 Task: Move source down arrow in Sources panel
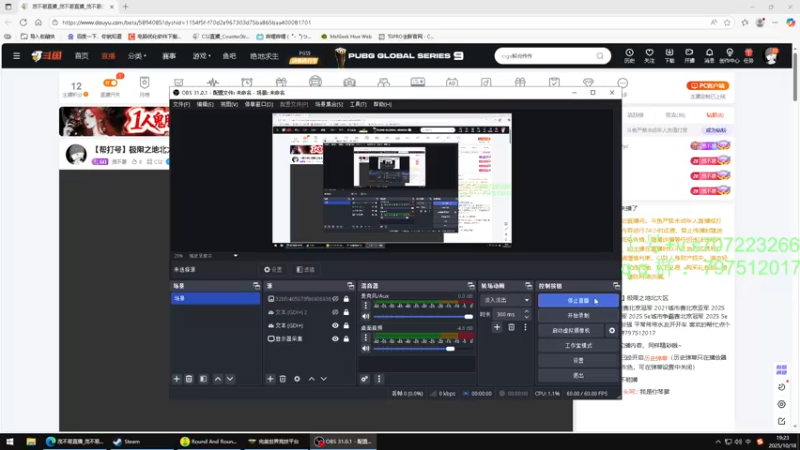pos(323,379)
